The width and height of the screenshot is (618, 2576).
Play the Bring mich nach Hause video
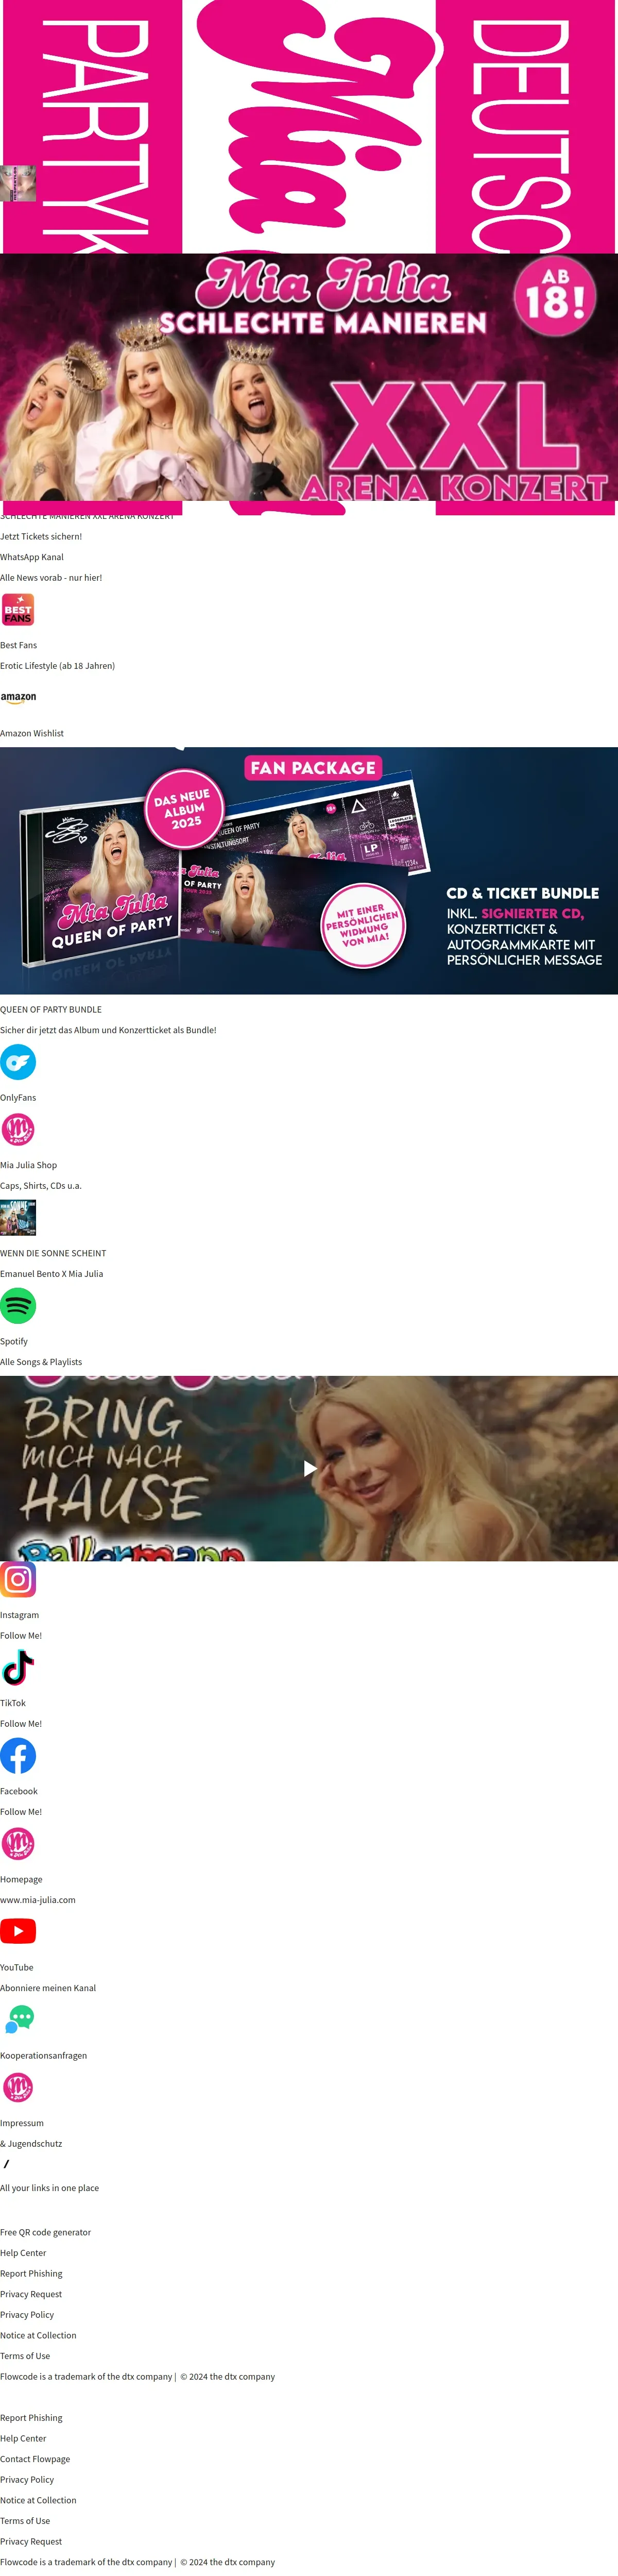click(x=309, y=1468)
